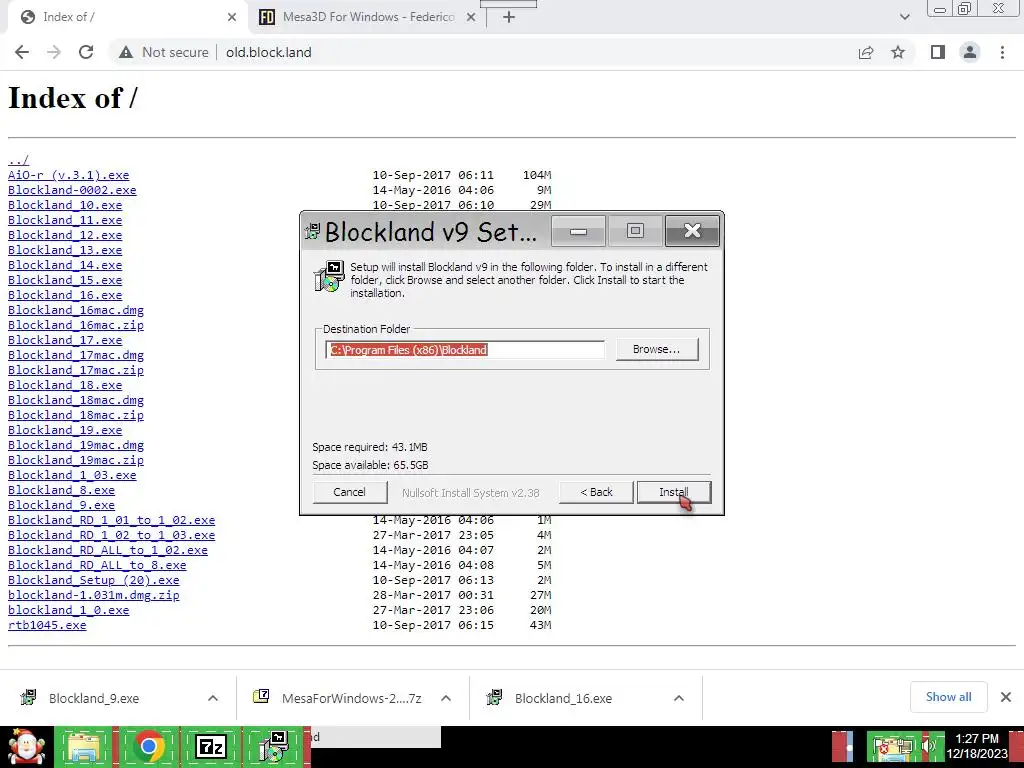Bookmark this page with the star icon
The image size is (1024, 768).
tap(898, 52)
